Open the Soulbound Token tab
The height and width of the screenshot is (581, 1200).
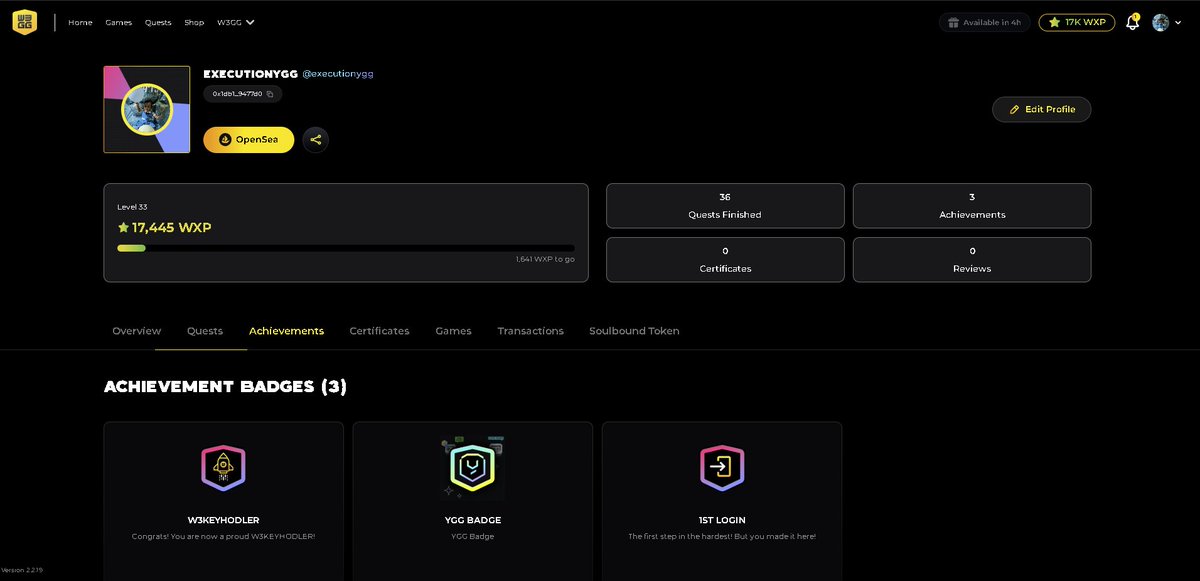634,331
